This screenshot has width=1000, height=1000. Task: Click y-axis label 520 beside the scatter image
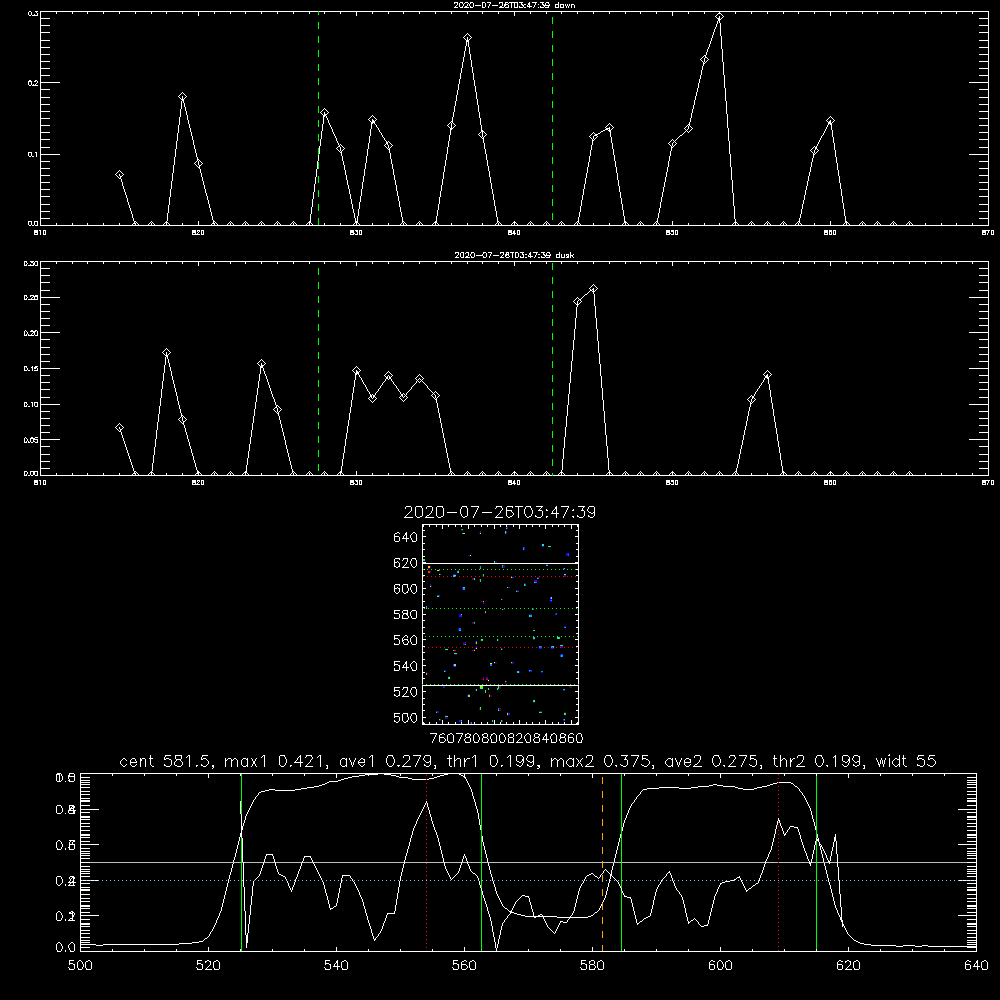click(x=406, y=692)
